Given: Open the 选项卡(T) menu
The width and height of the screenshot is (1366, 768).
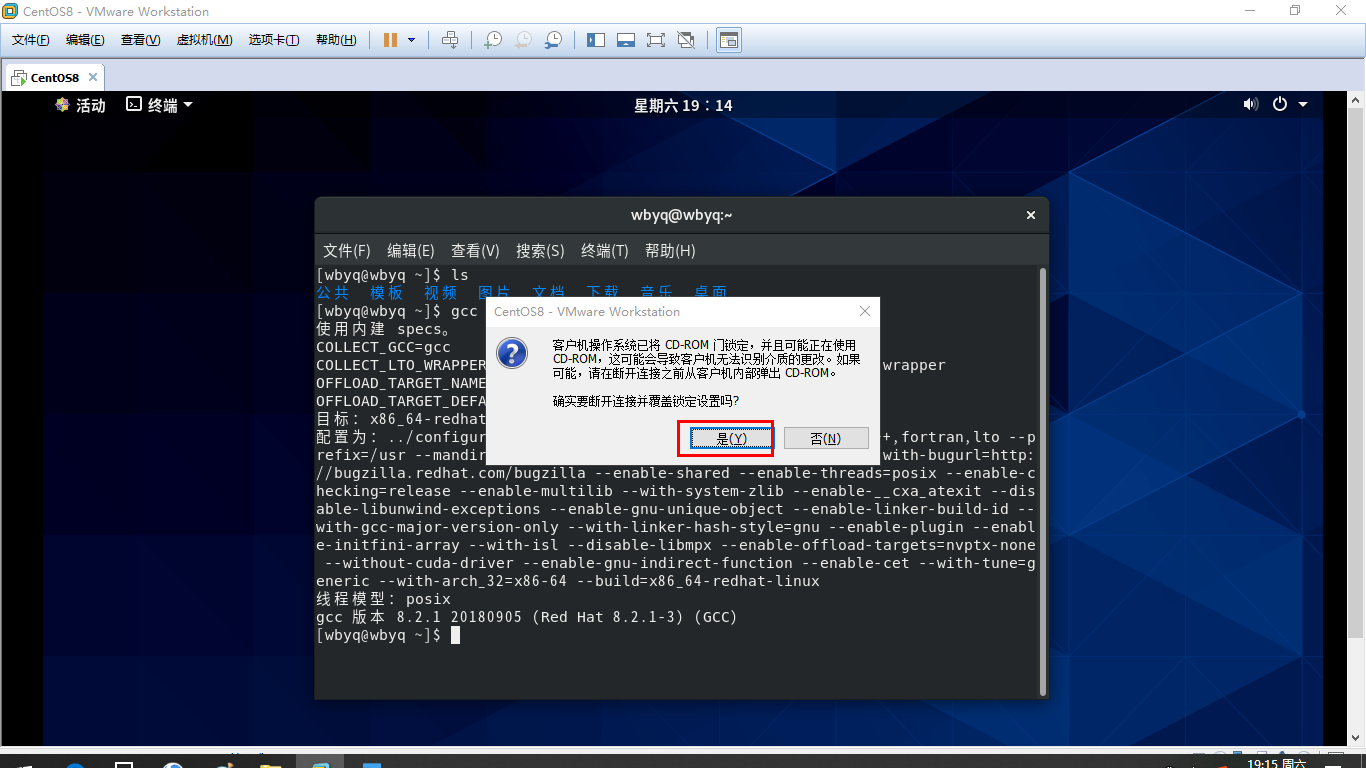Looking at the screenshot, I should (274, 40).
